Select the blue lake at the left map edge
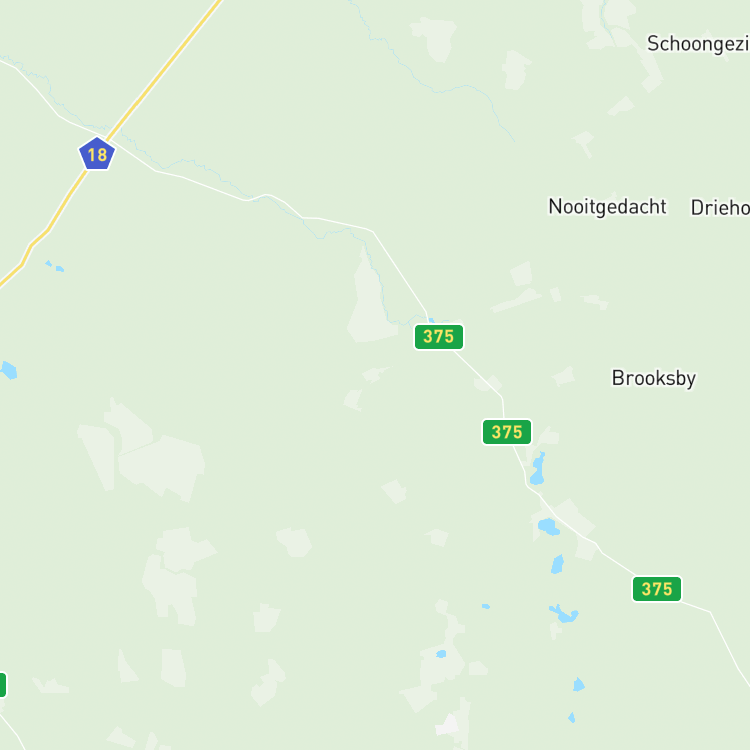750x750 pixels. [8, 370]
